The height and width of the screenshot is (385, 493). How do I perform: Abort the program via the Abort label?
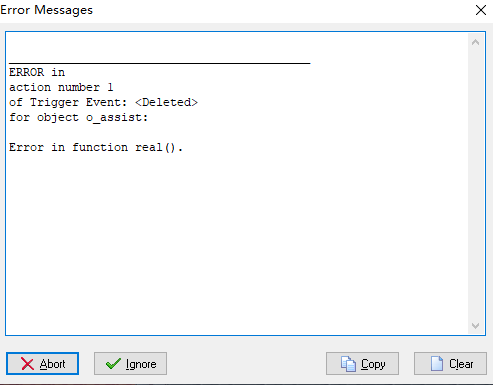point(52,364)
